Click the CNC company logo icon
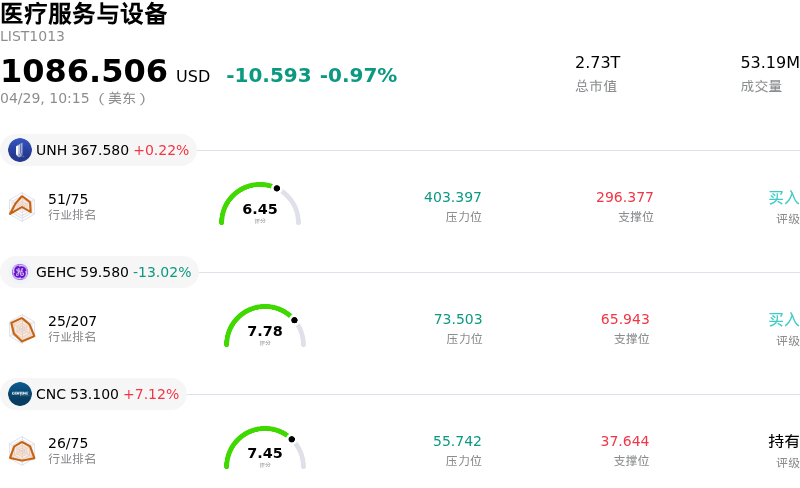This screenshot has height=488, width=800. tap(20, 394)
